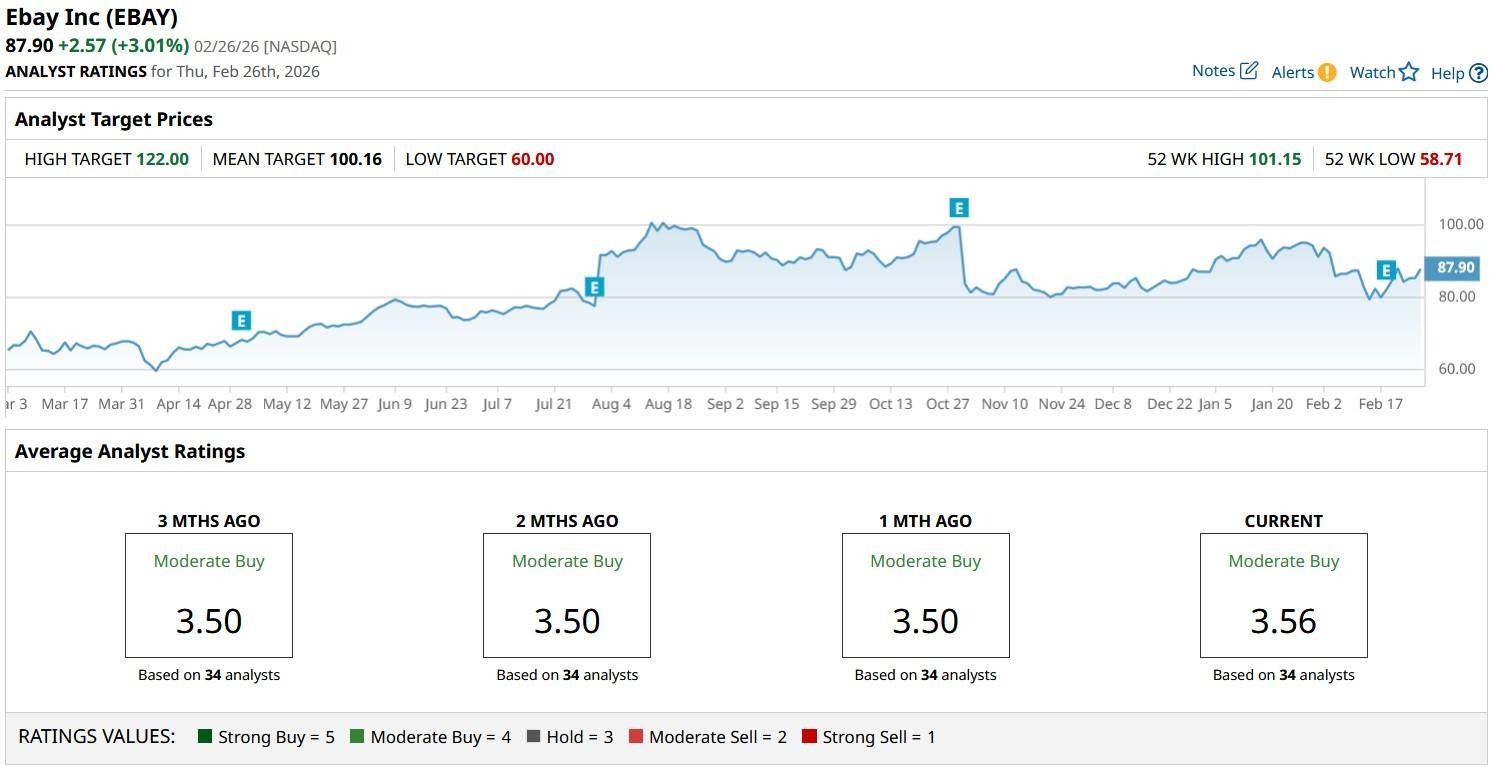Click the Ebay Inc (EBAY) title
Viewport: 1492px width, 772px height.
tap(92, 18)
